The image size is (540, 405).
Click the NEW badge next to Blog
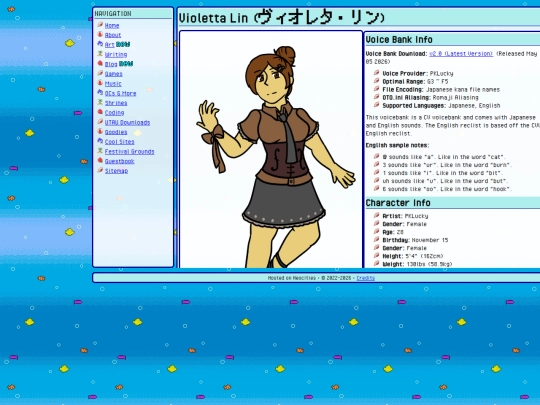pos(126,64)
